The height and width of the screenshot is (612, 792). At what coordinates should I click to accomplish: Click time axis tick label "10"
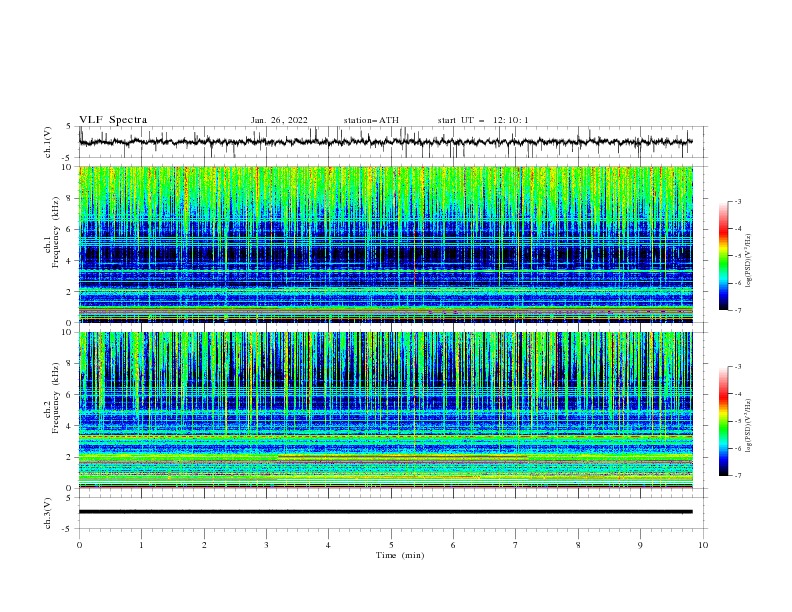[x=703, y=545]
